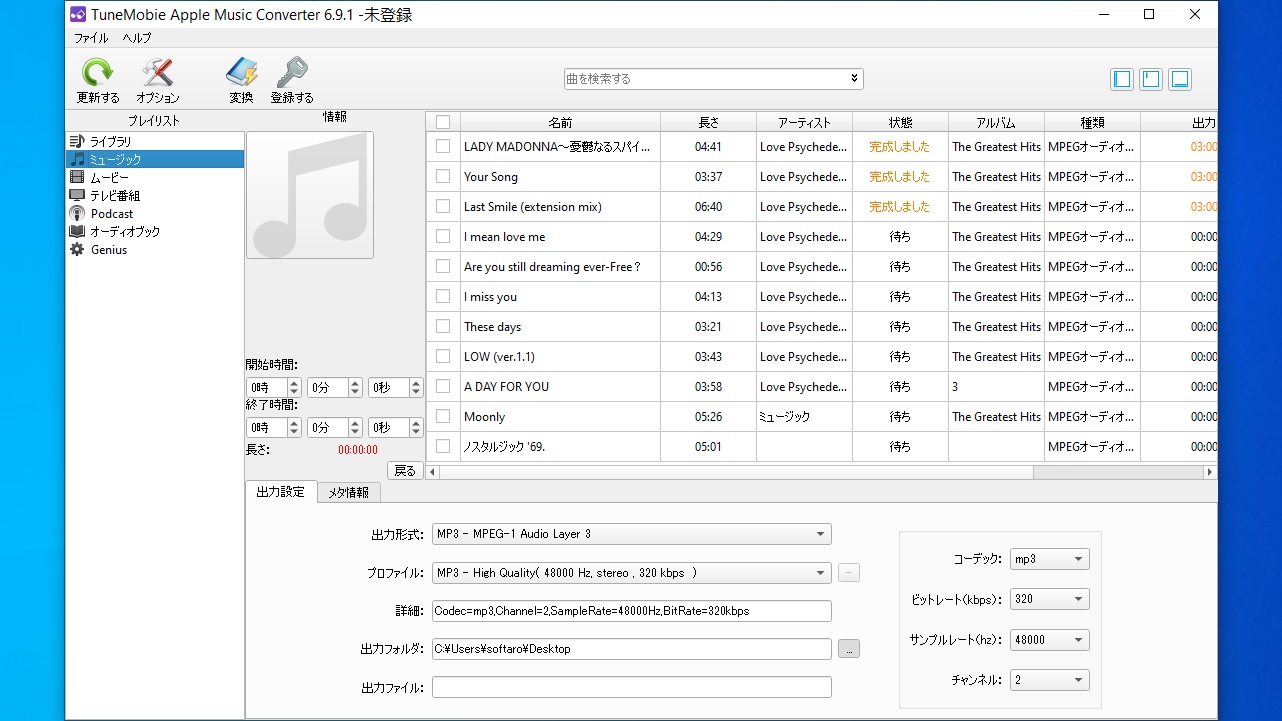Check the box for ノスタルジック '69.
Viewport: 1282px width, 721px height.
click(443, 446)
